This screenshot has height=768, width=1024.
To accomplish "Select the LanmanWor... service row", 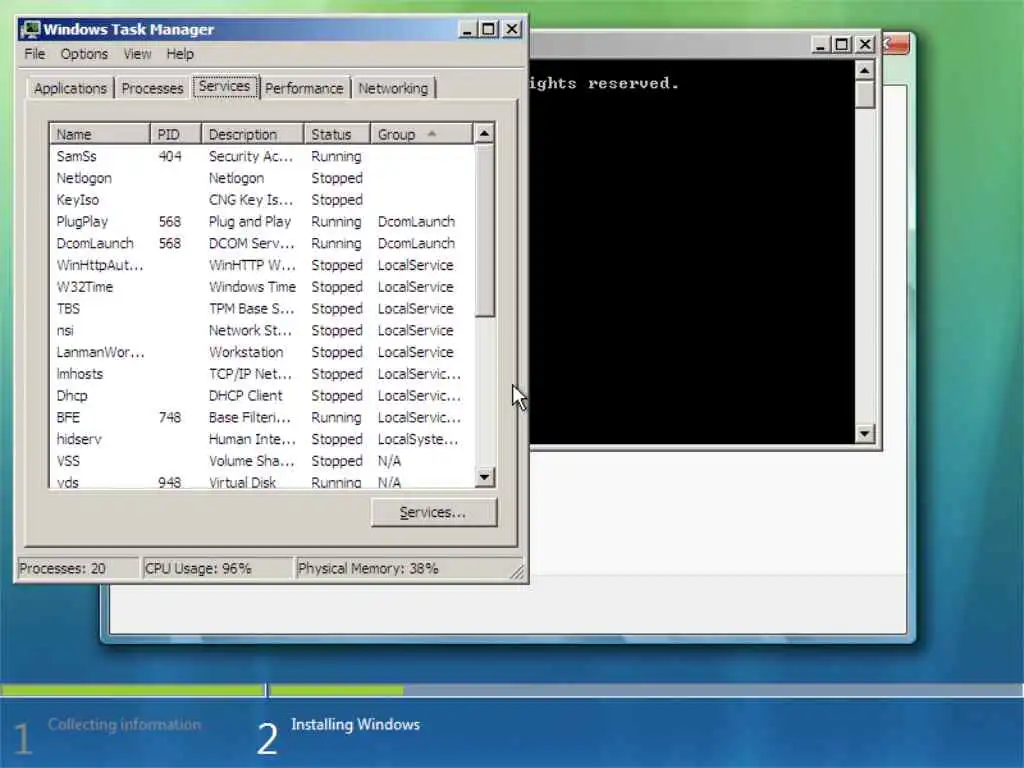I will 262,352.
